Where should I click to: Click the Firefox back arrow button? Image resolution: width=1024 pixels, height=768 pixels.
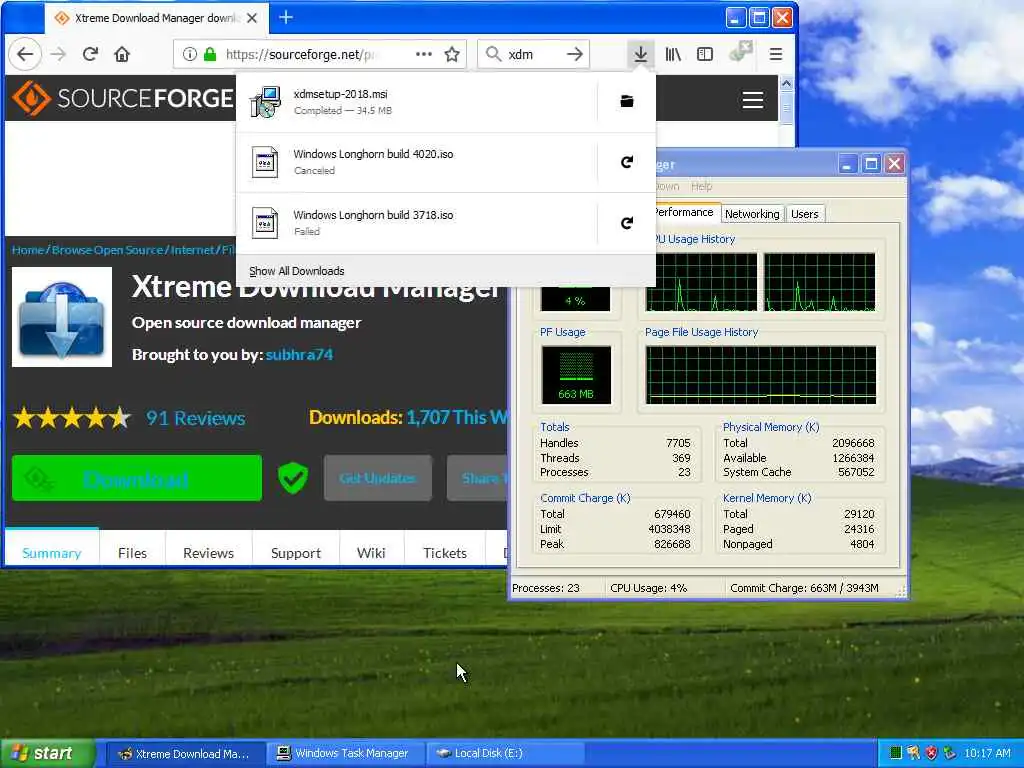25,54
